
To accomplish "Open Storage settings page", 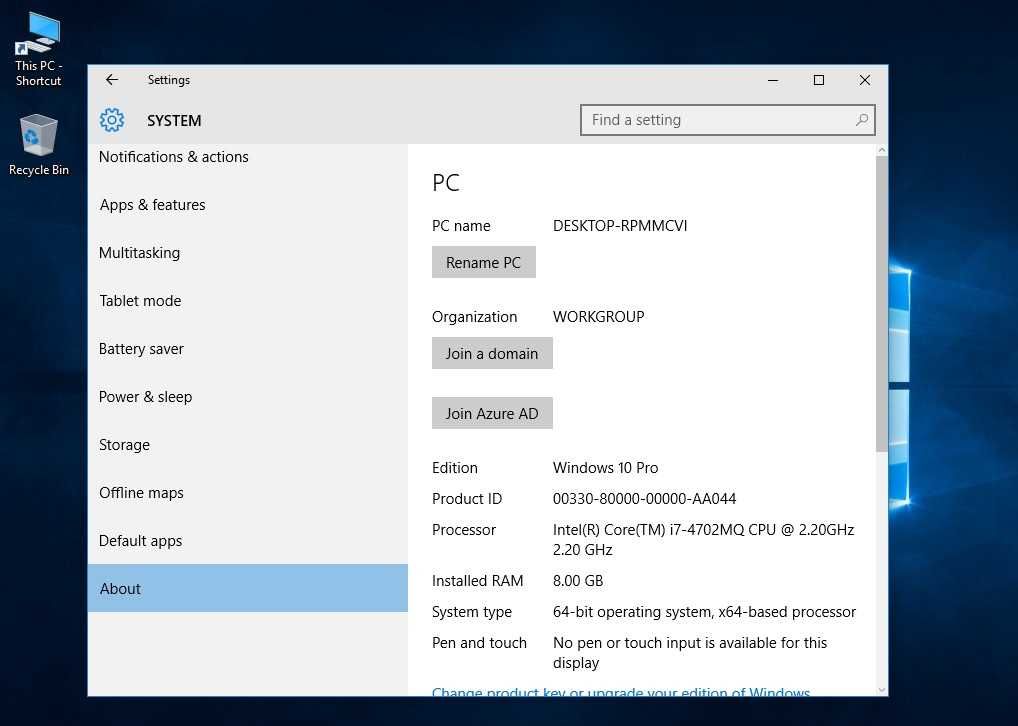I will [247, 445].
